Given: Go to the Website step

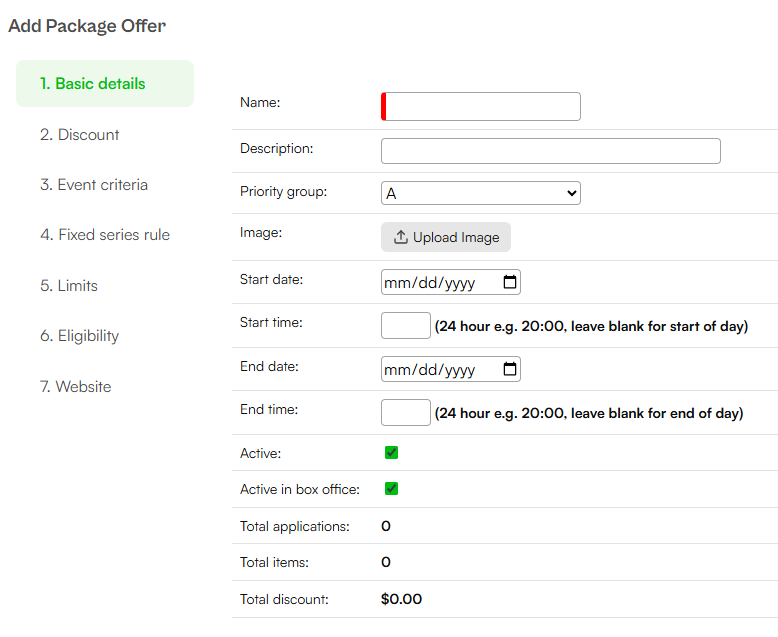Looking at the screenshot, I should [x=75, y=386].
